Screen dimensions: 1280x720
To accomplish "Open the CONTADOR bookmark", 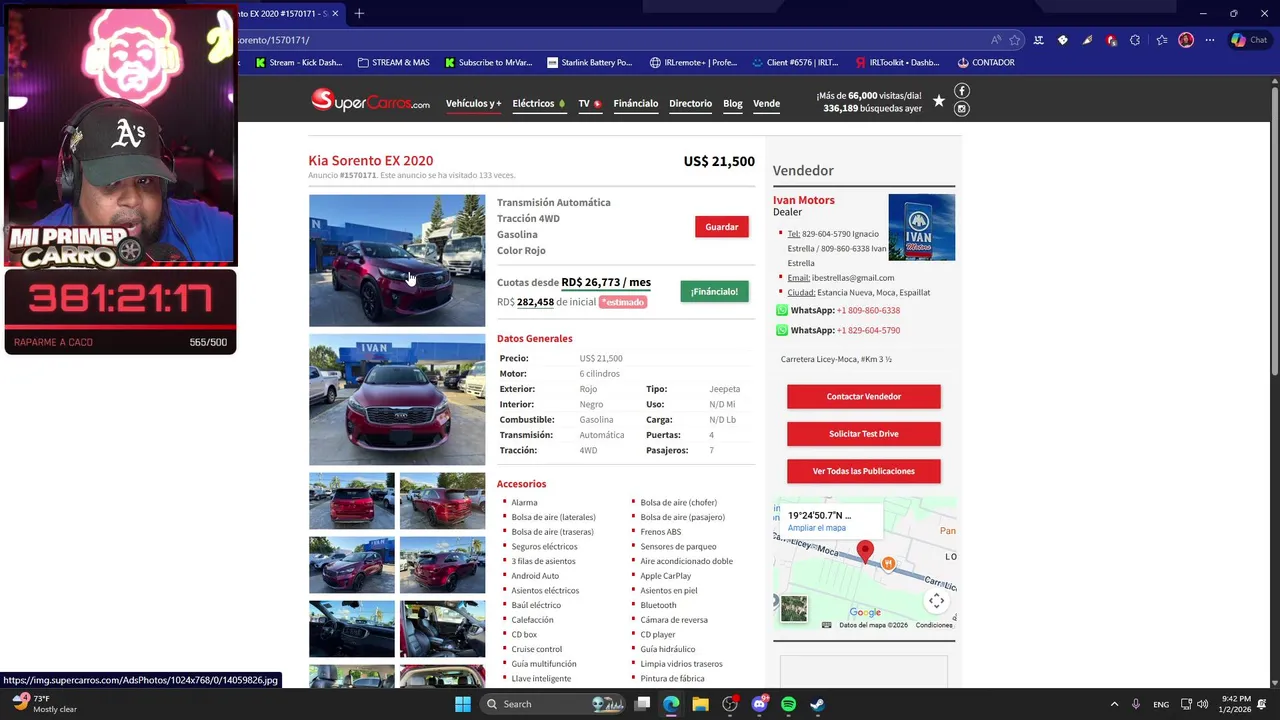I will 986,62.
